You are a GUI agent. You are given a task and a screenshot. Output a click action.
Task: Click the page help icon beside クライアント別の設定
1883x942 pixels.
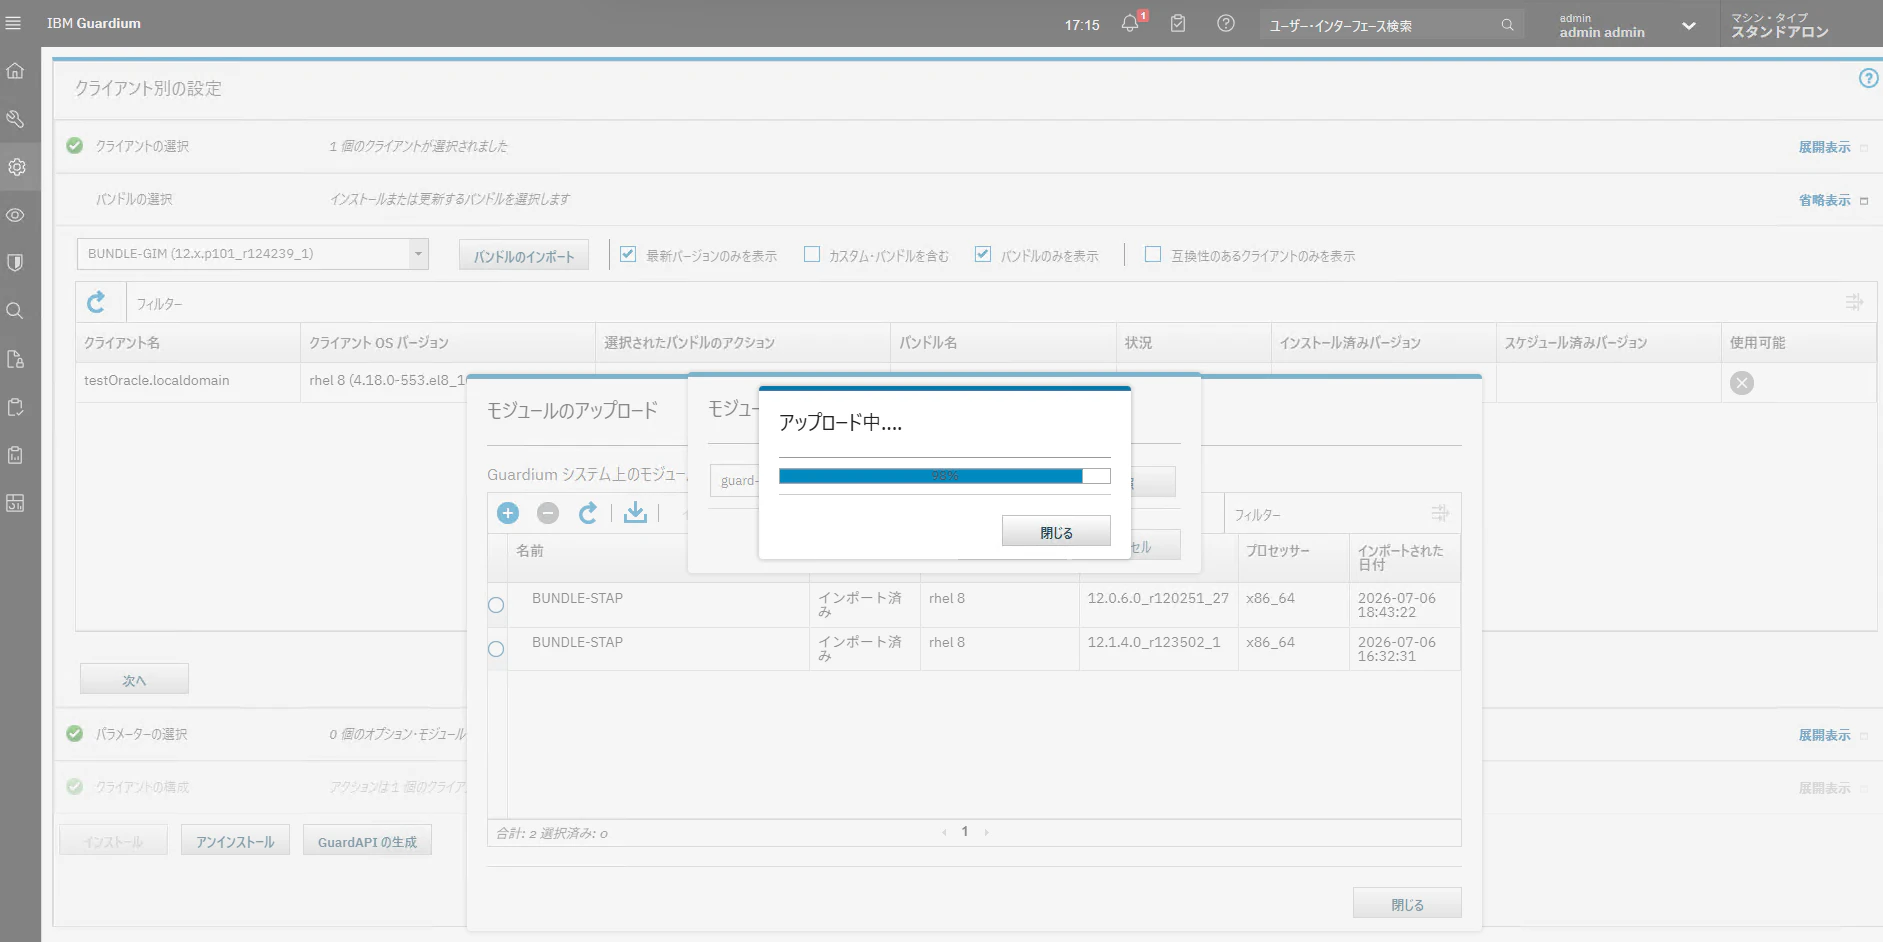(1868, 78)
